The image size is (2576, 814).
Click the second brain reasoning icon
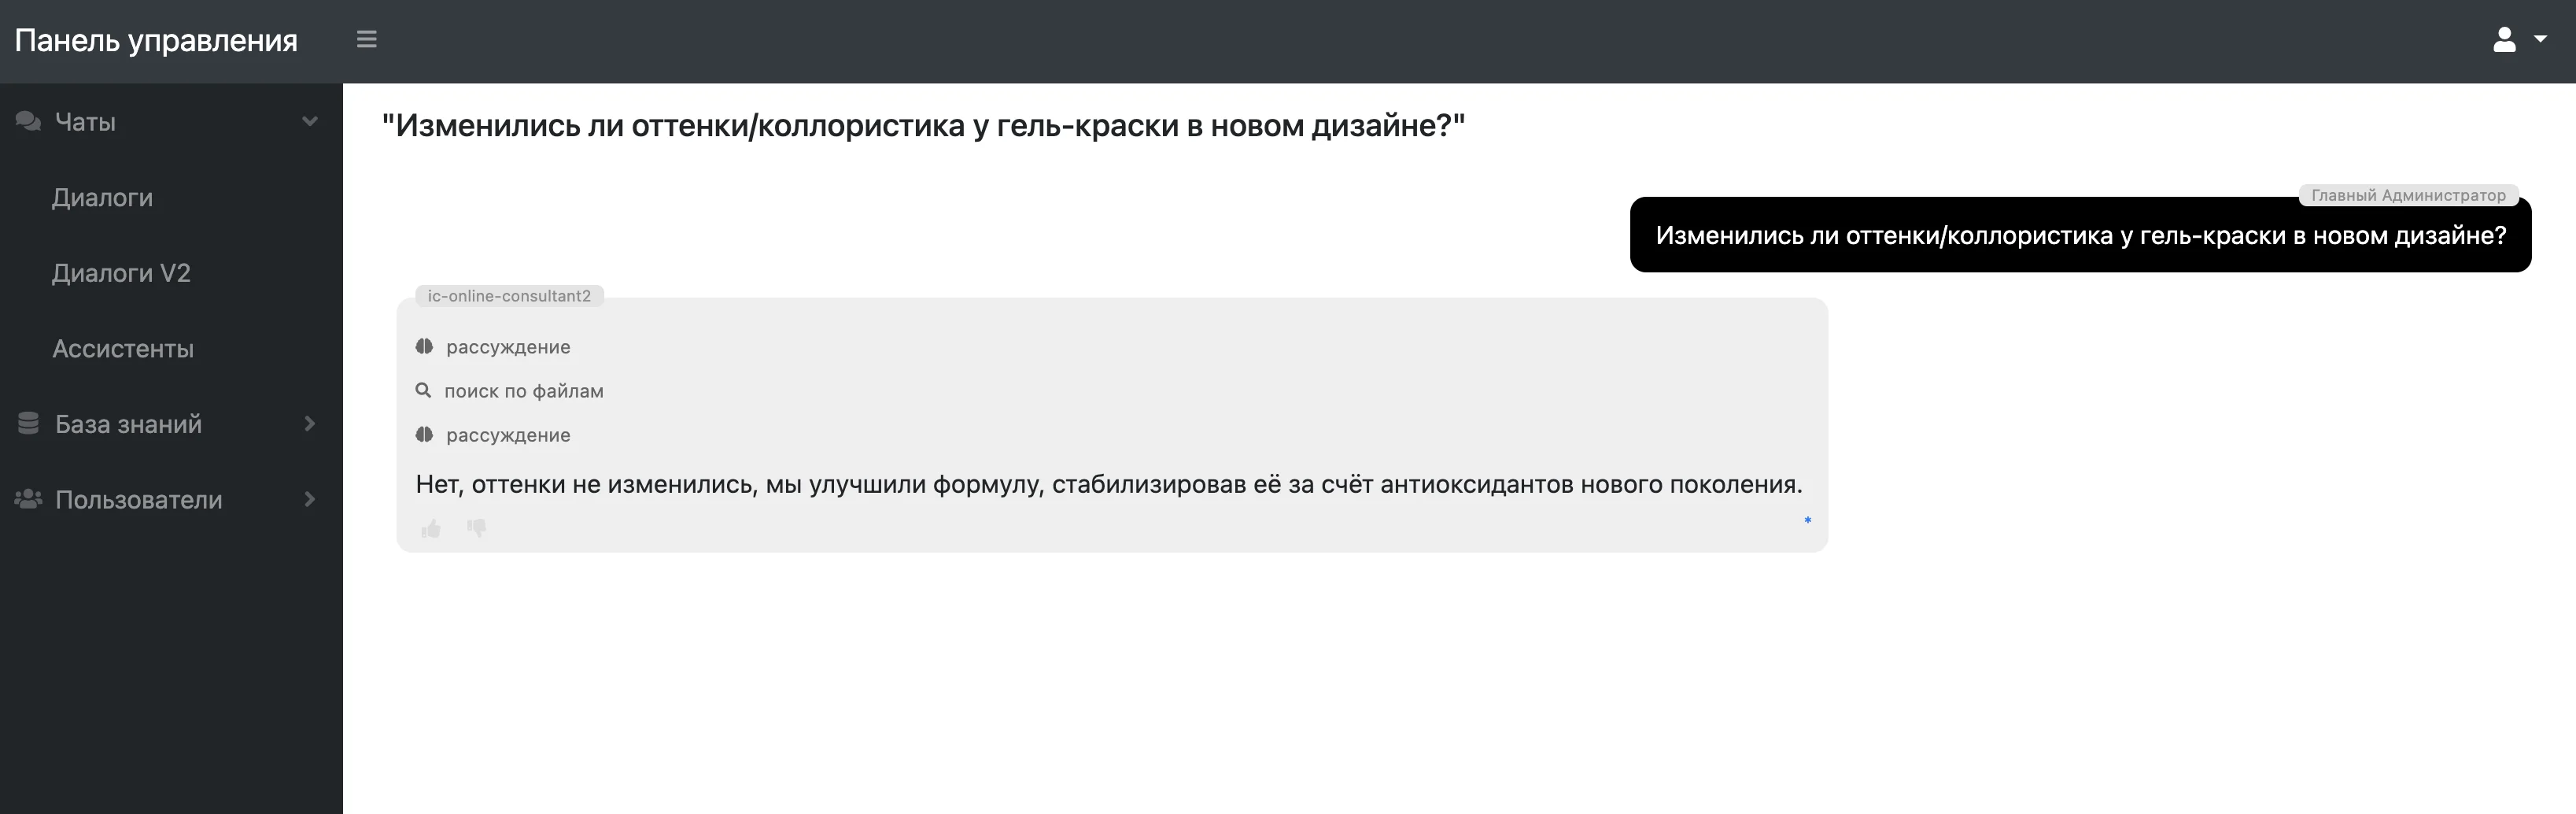424,435
